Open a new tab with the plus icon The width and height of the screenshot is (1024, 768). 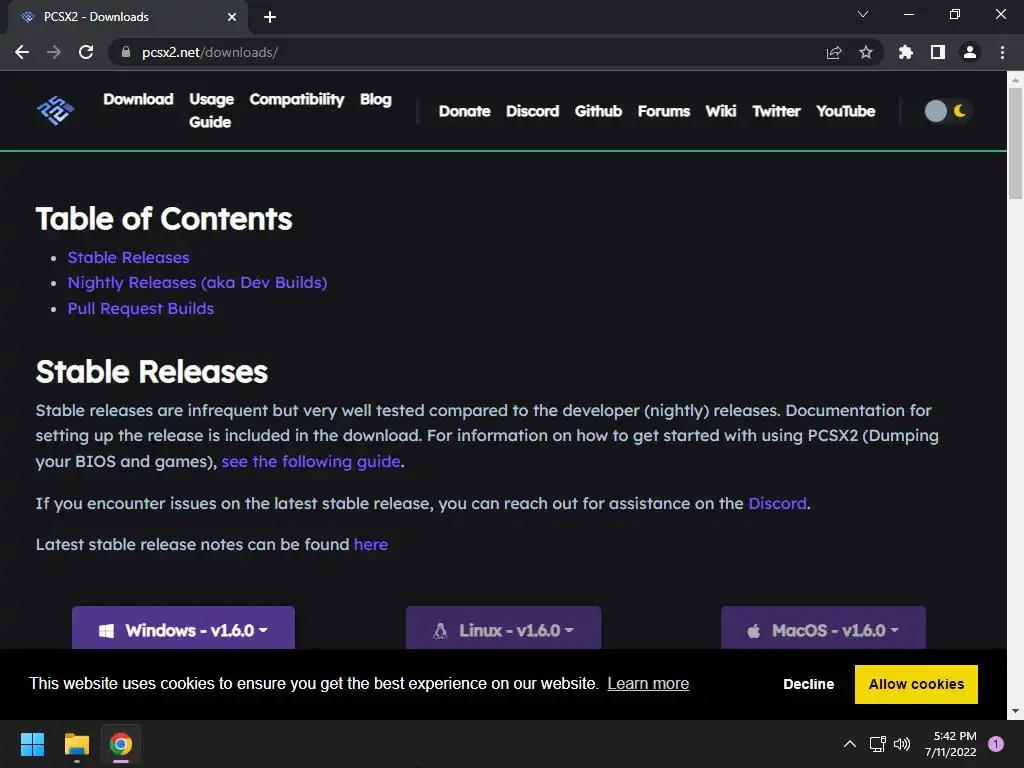[270, 17]
